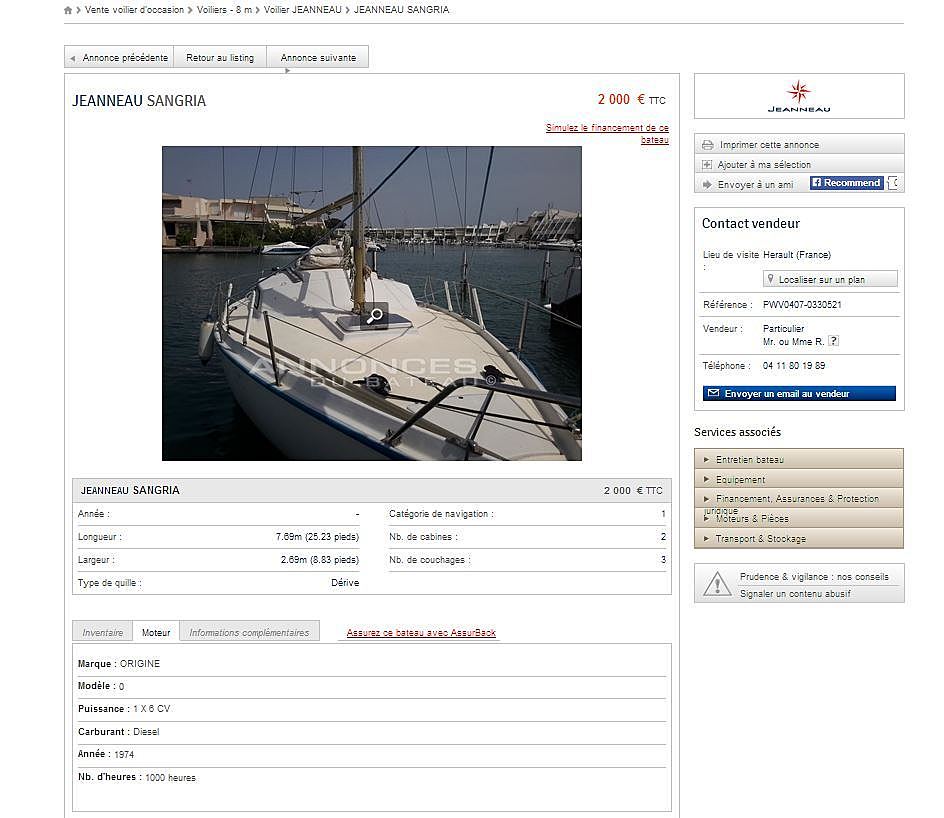The image size is (944, 818).
Task: Click the envelope icon on email button
Action: [713, 393]
